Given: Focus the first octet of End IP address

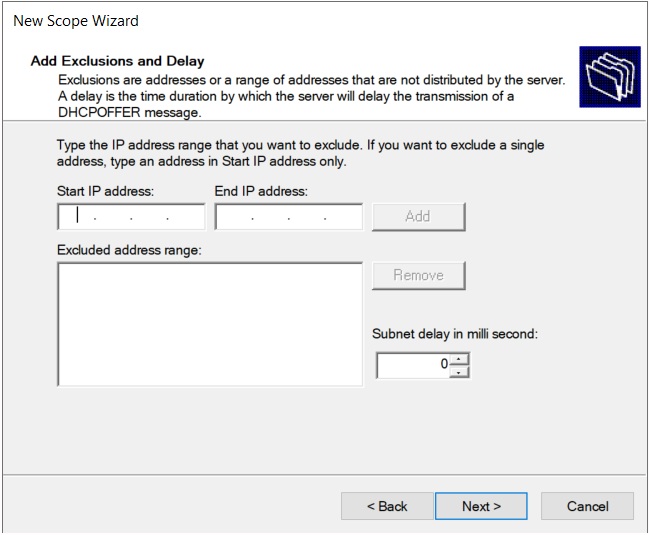Looking at the screenshot, I should pyautogui.click(x=233, y=217).
